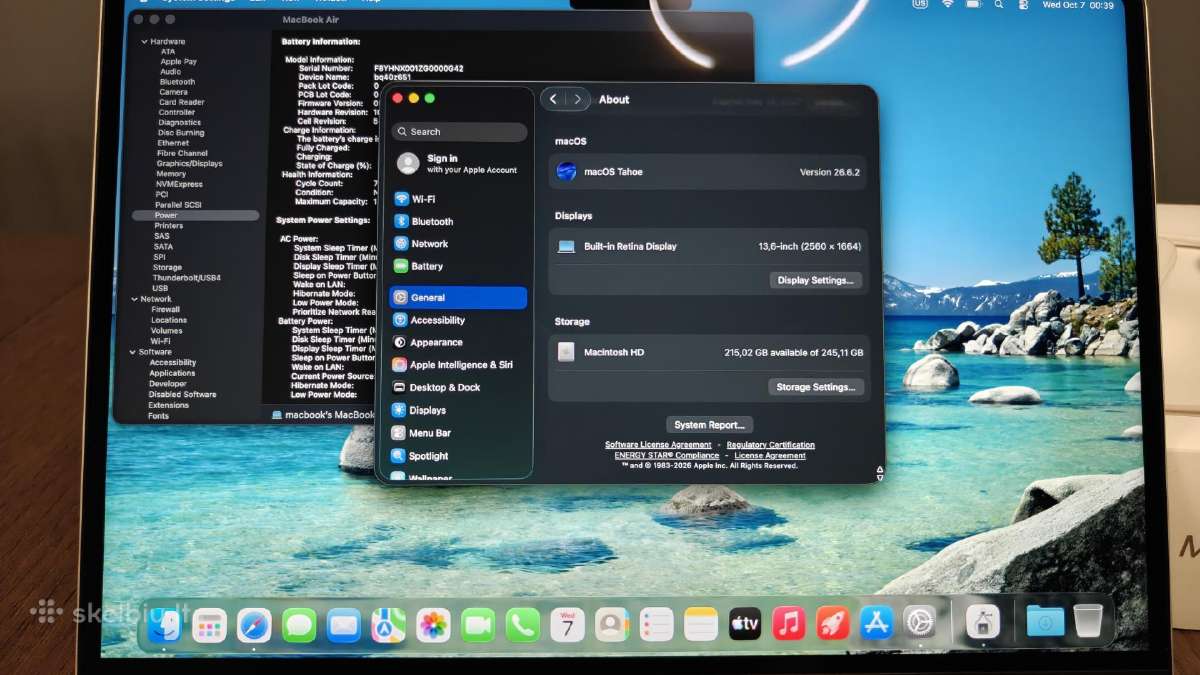Viewport: 1200px width, 675px height.
Task: Open the Downloads folder in Dock
Action: (x=1045, y=621)
